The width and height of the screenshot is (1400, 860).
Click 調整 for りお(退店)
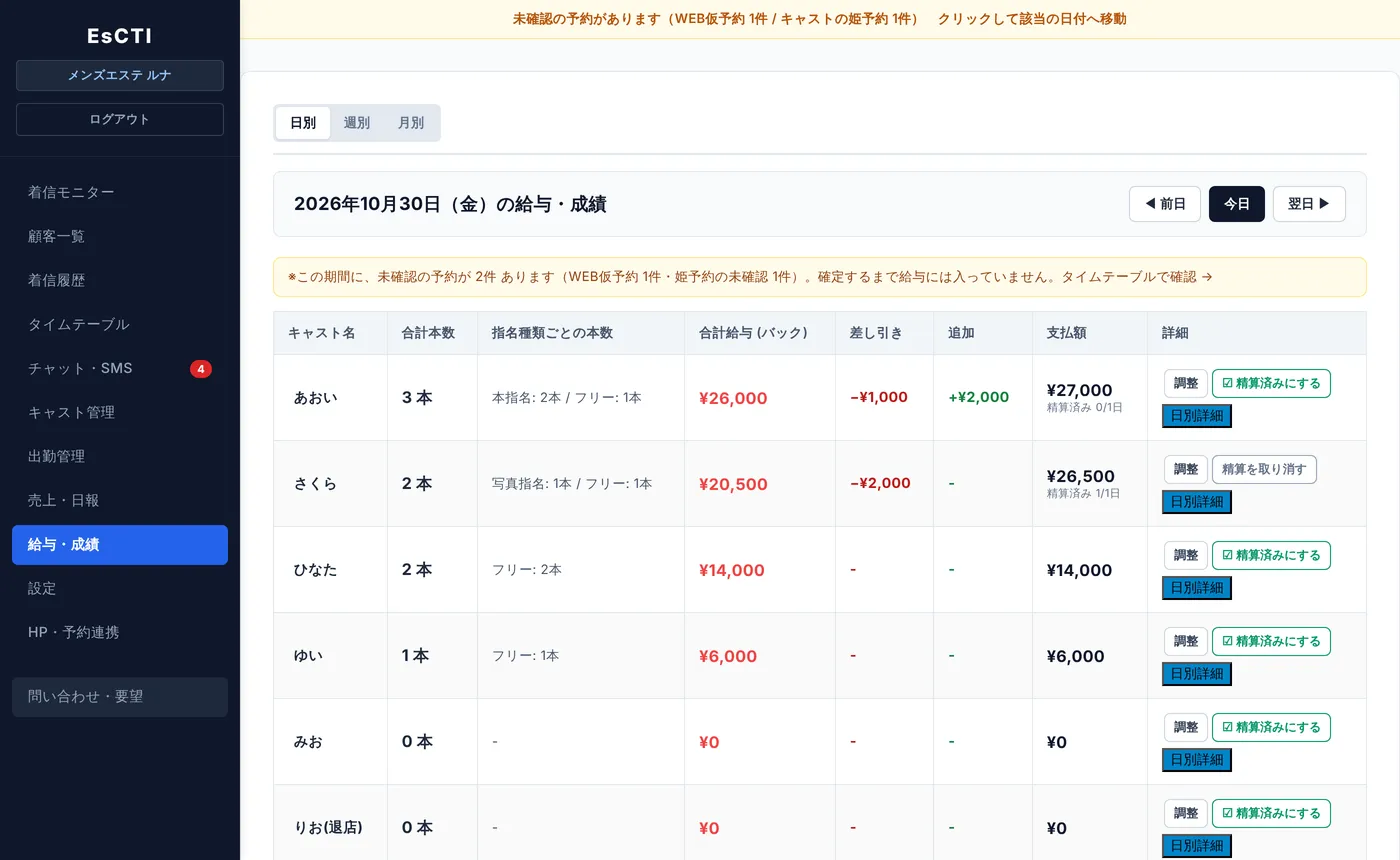click(x=1186, y=813)
